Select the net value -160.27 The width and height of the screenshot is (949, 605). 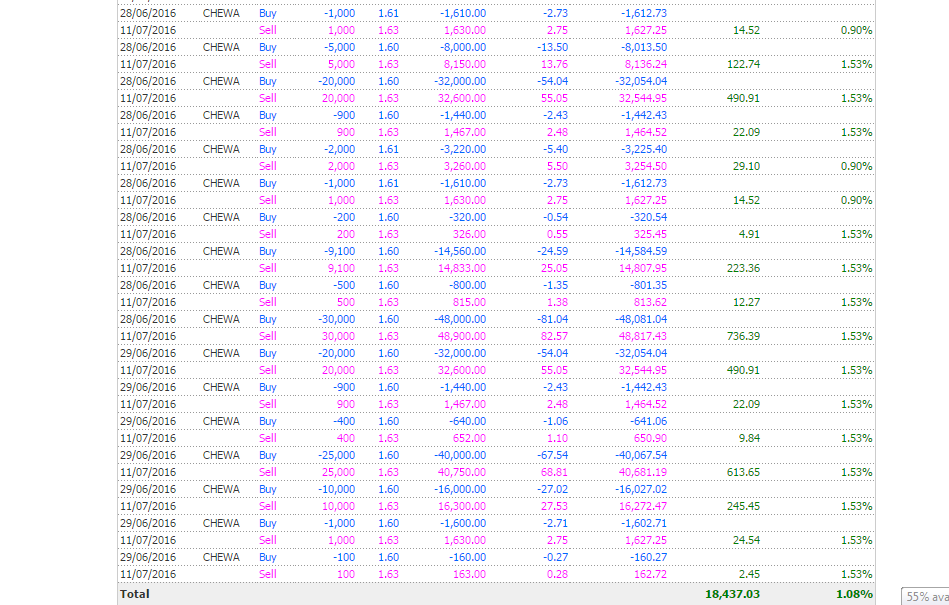click(x=648, y=555)
